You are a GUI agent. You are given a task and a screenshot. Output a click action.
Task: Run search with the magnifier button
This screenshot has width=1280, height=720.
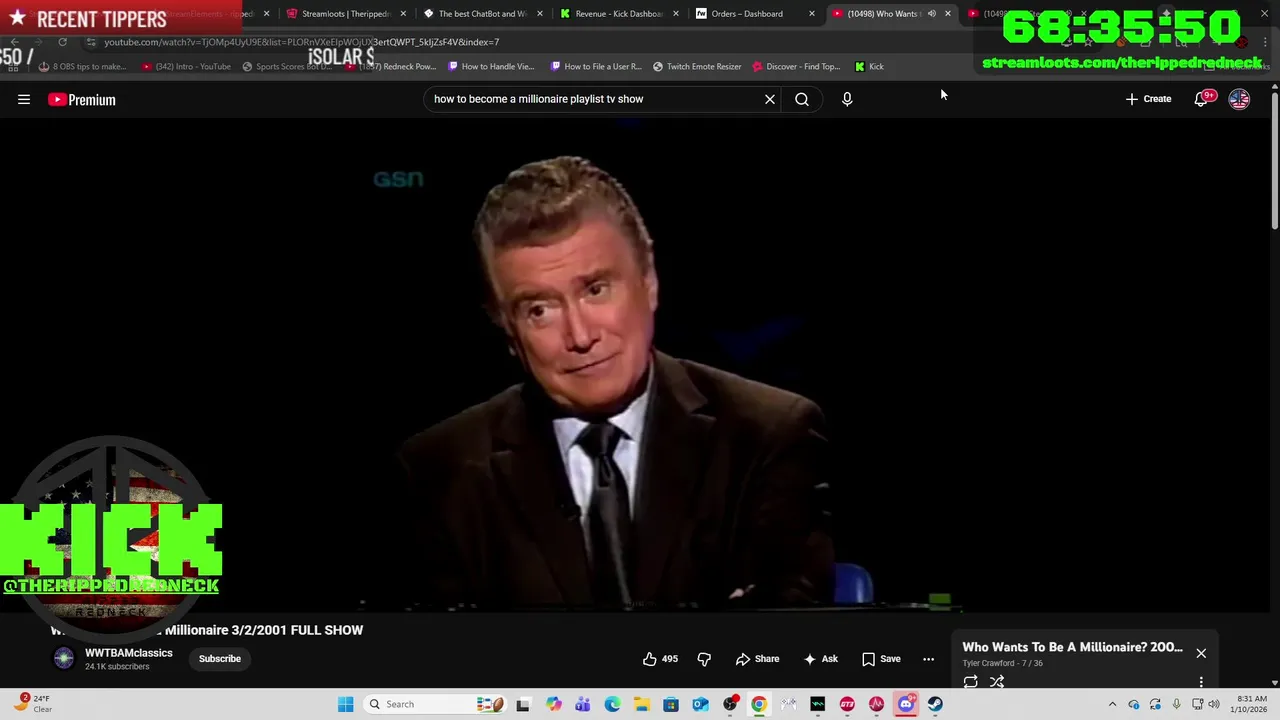point(802,99)
